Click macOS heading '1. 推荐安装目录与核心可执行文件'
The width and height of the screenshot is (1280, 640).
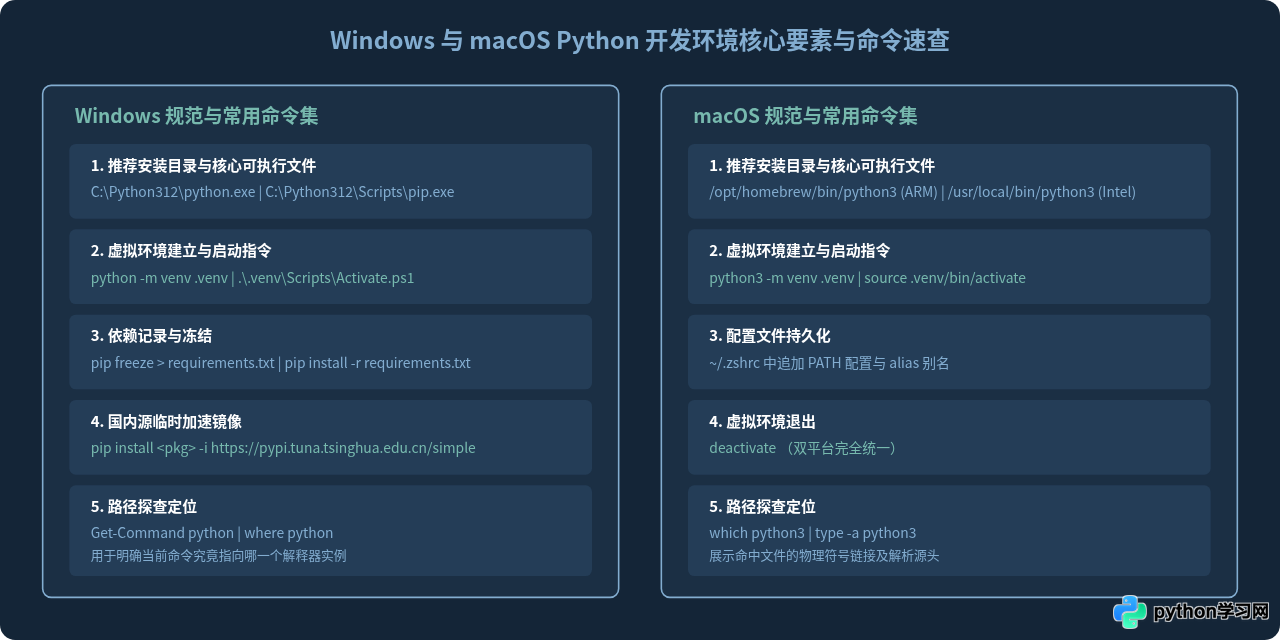click(x=822, y=166)
